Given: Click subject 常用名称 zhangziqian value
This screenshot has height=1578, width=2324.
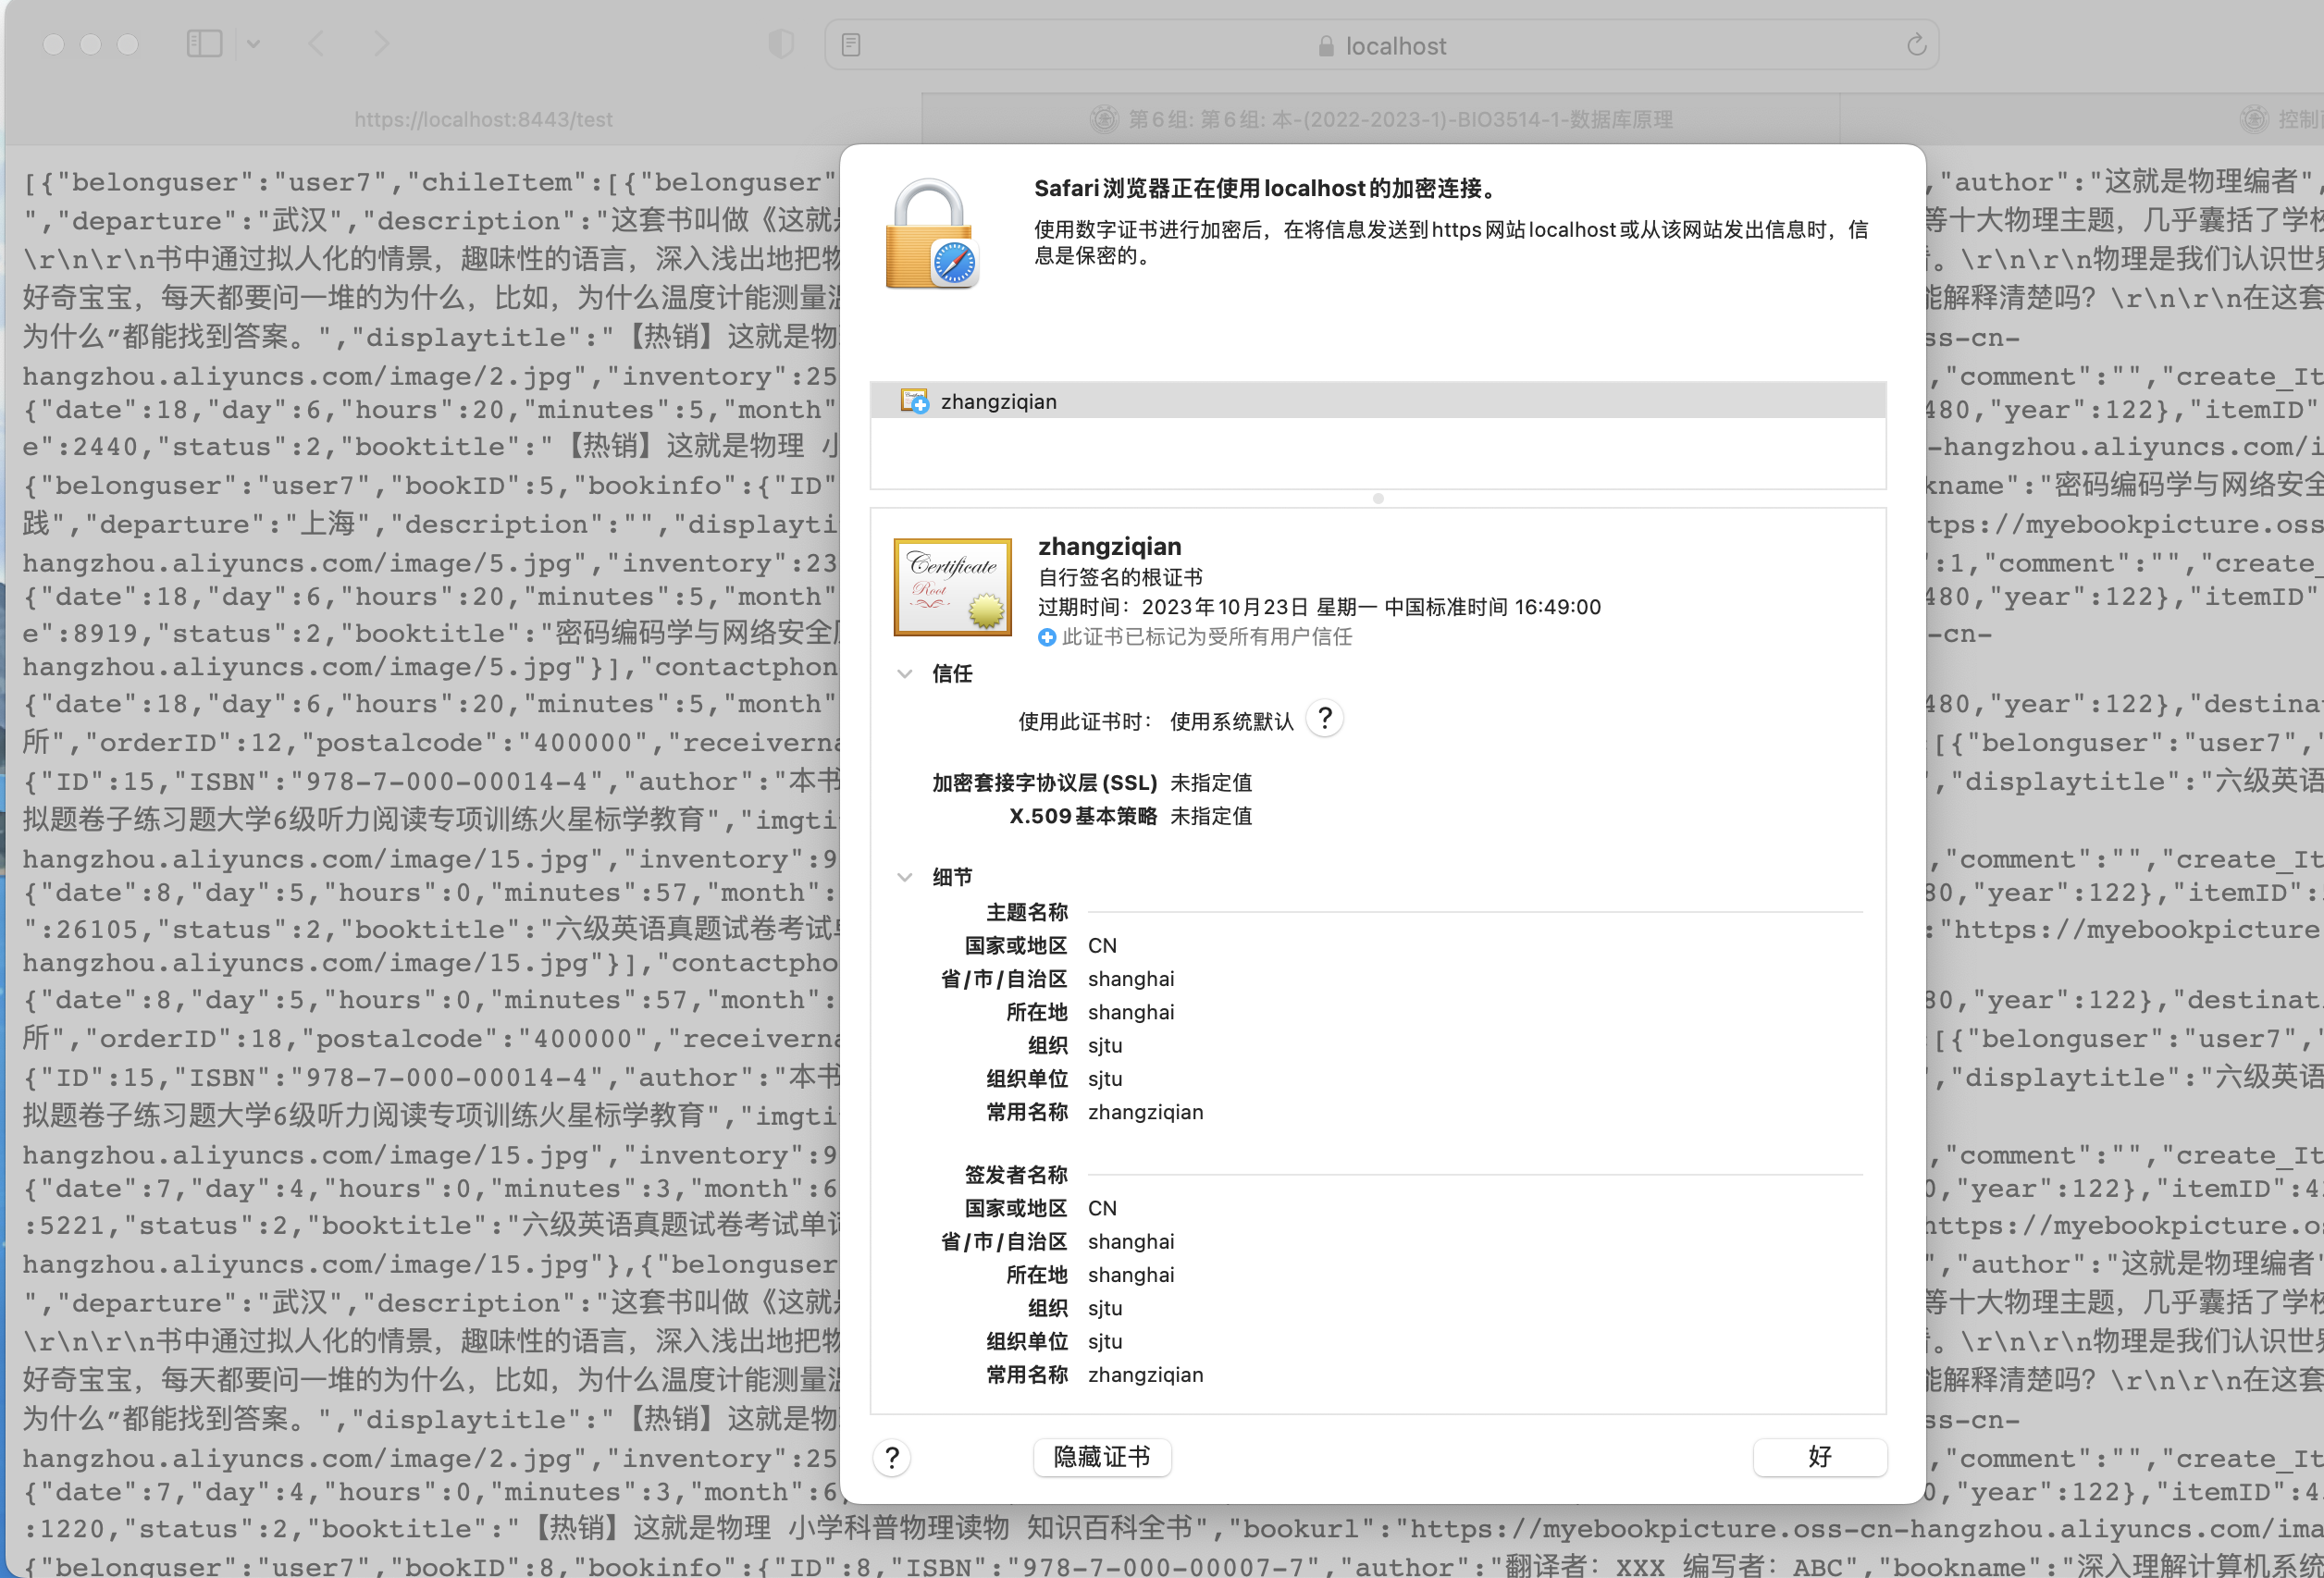Looking at the screenshot, I should pyautogui.click(x=1146, y=1112).
